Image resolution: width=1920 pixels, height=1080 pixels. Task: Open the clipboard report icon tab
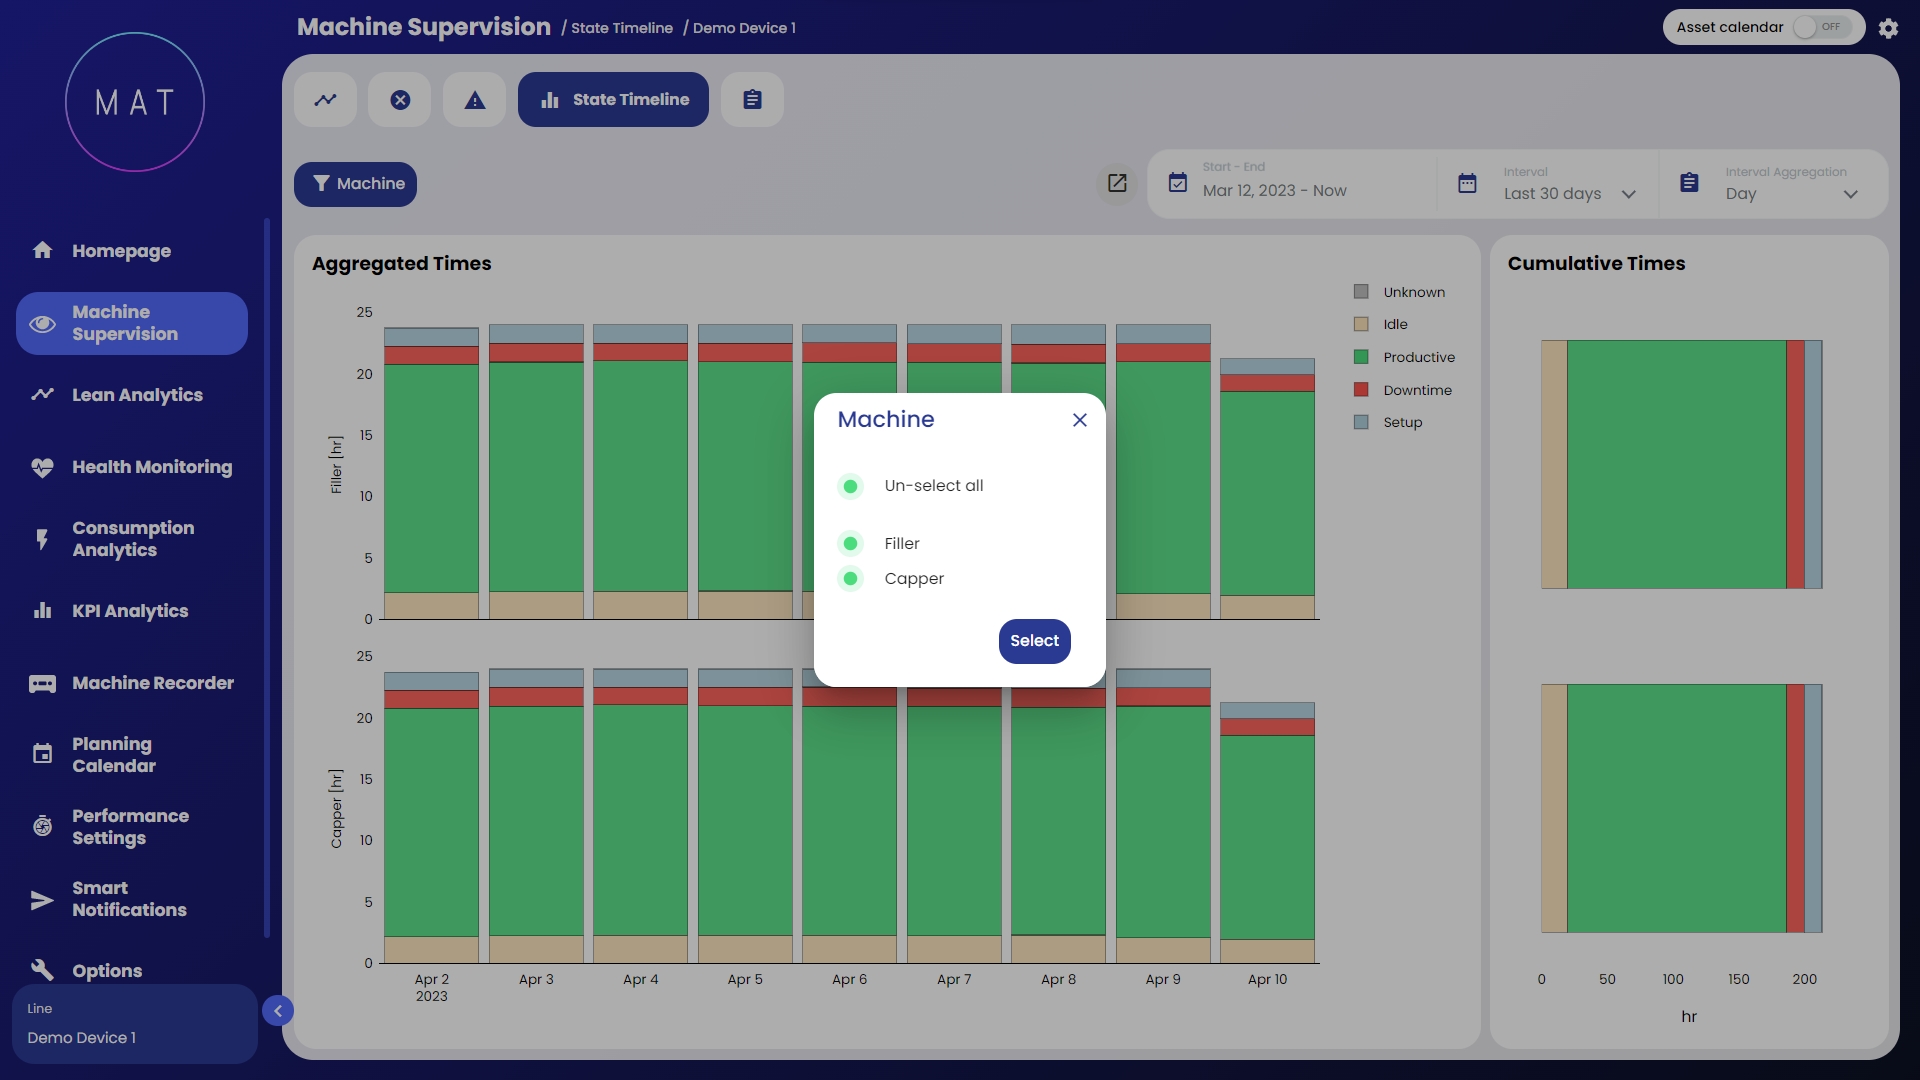click(x=752, y=100)
